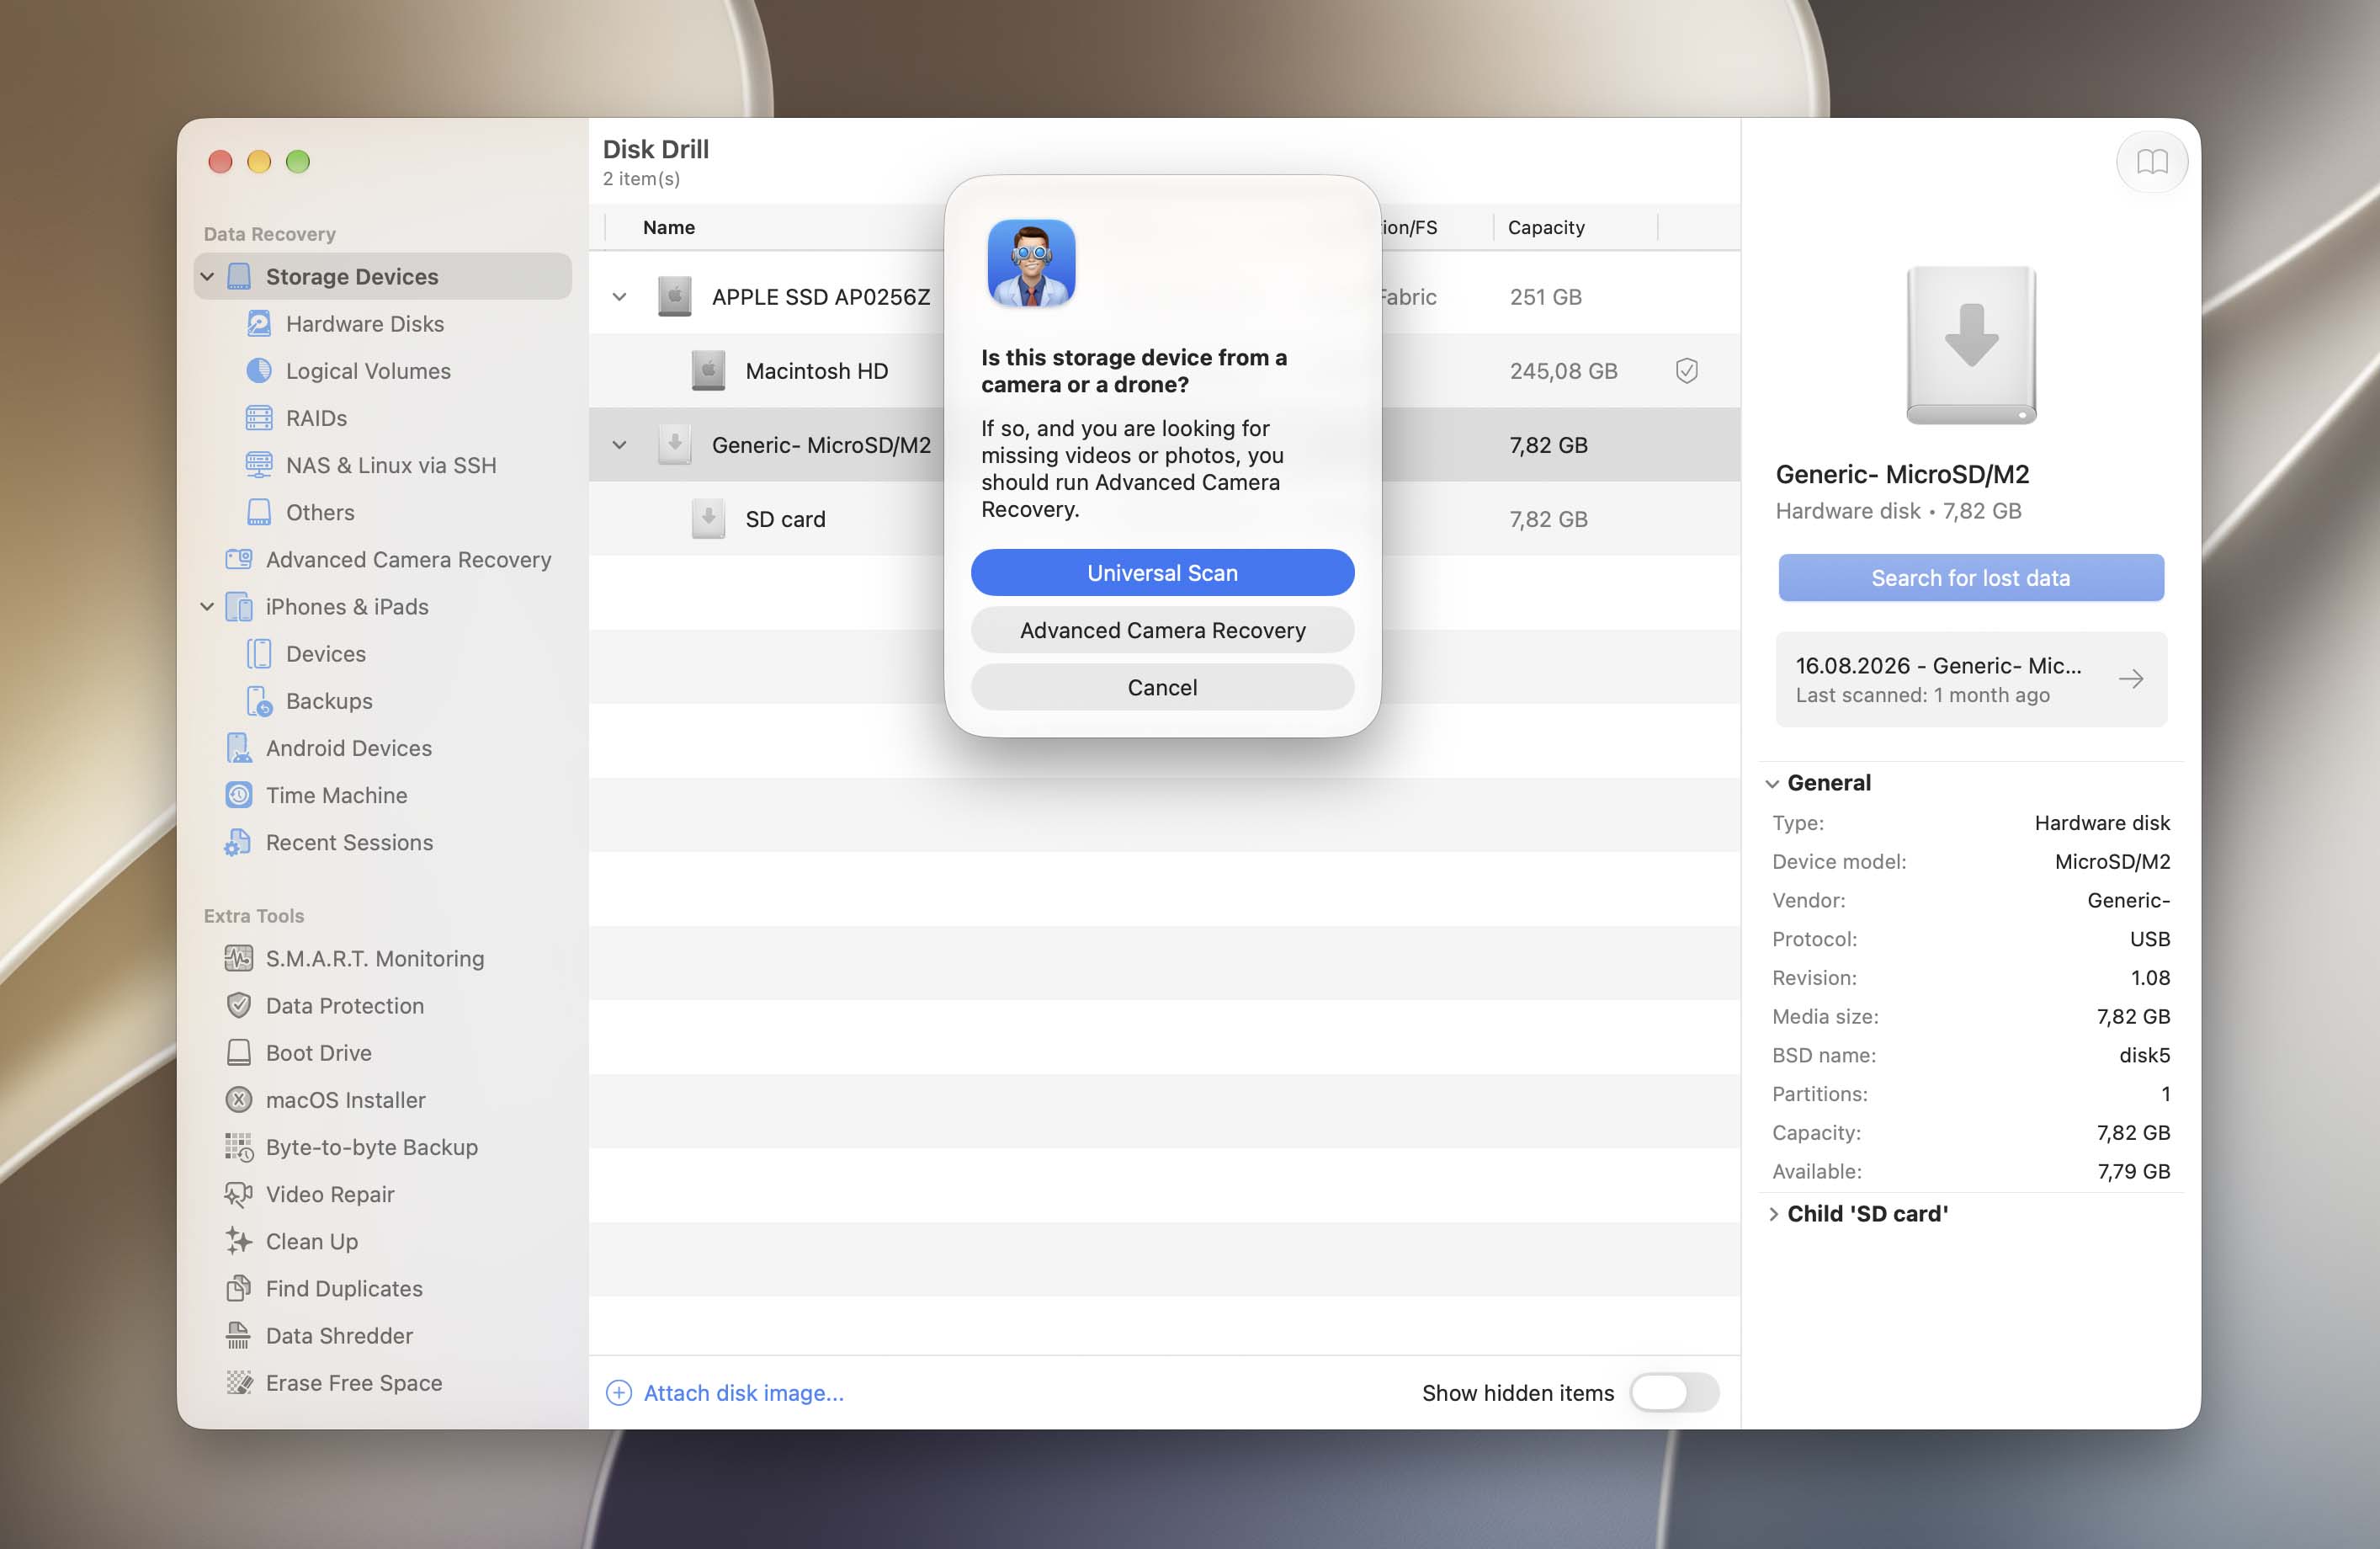
Task: Open NAS & Linux via SSH icon
Action: [259, 464]
